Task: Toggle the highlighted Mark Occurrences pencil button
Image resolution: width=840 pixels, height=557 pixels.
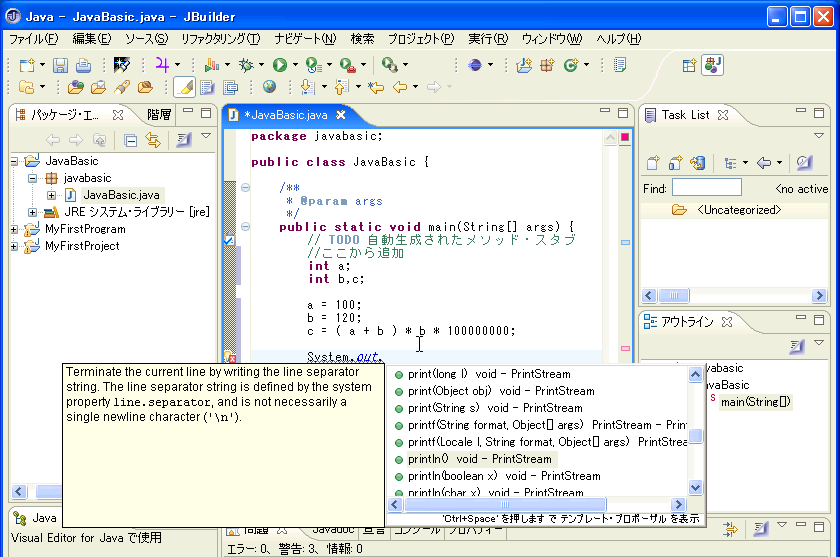Action: (183, 87)
